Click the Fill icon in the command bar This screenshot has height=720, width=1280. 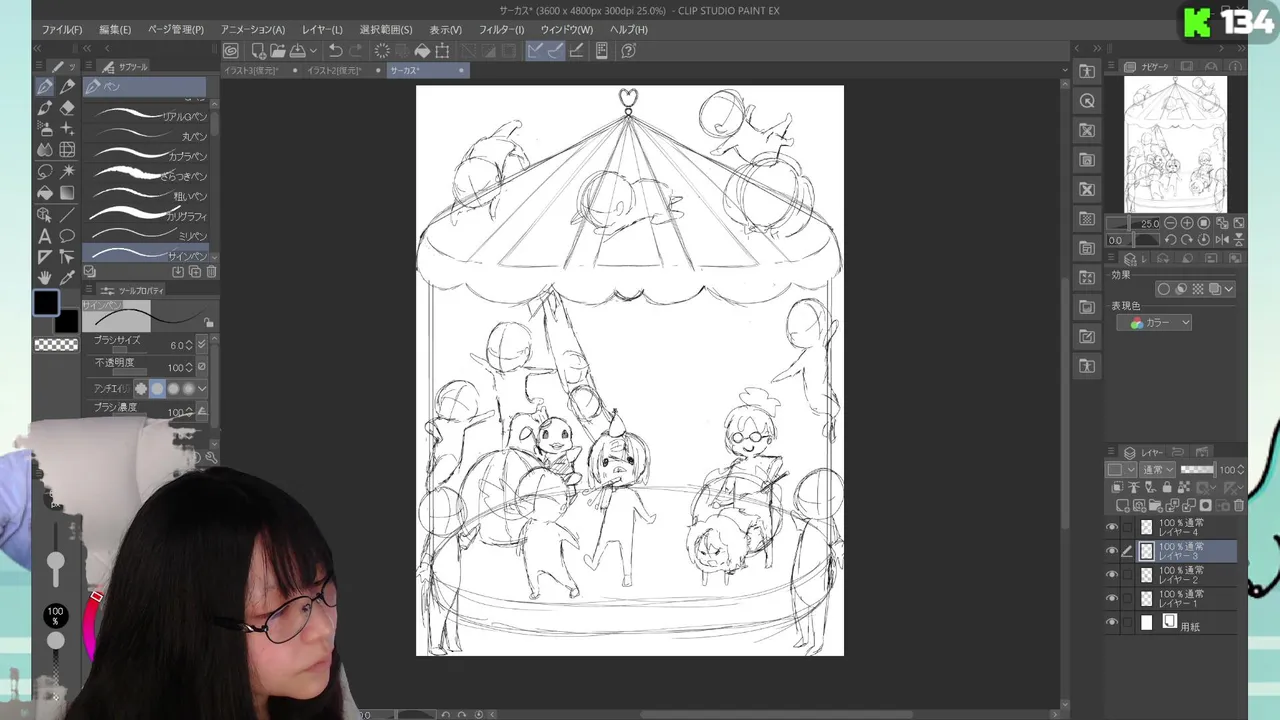tap(422, 51)
